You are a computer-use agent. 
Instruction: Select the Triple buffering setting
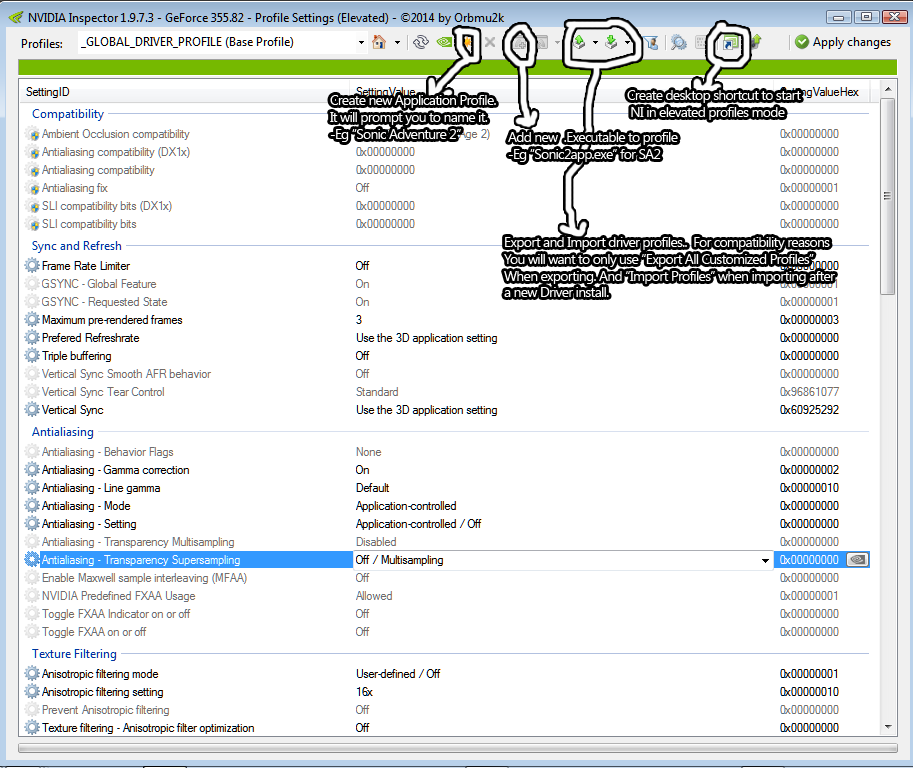[76, 356]
